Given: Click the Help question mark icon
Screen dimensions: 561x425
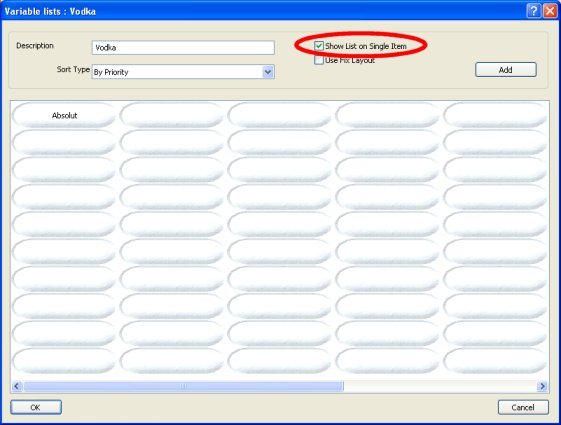Looking at the screenshot, I should pyautogui.click(x=533, y=11).
